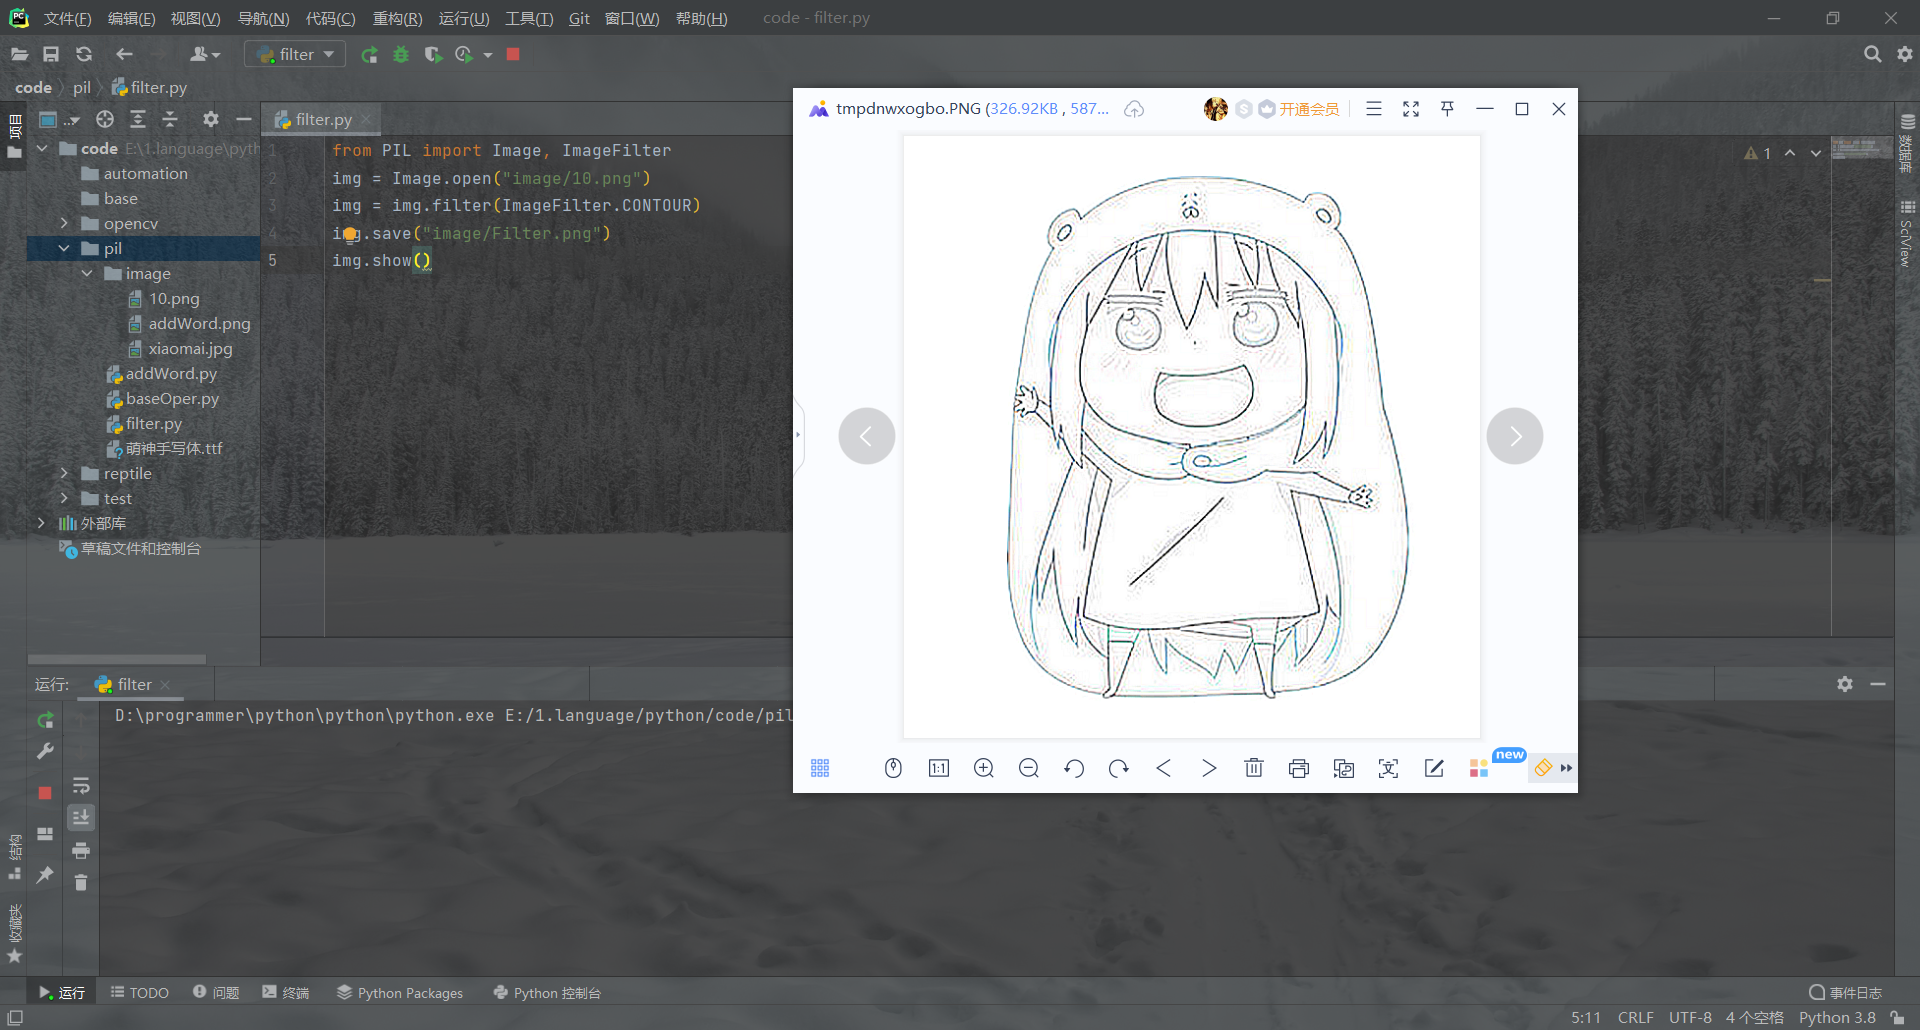Open Python Packages tool window
The width and height of the screenshot is (1920, 1030).
[x=400, y=992]
